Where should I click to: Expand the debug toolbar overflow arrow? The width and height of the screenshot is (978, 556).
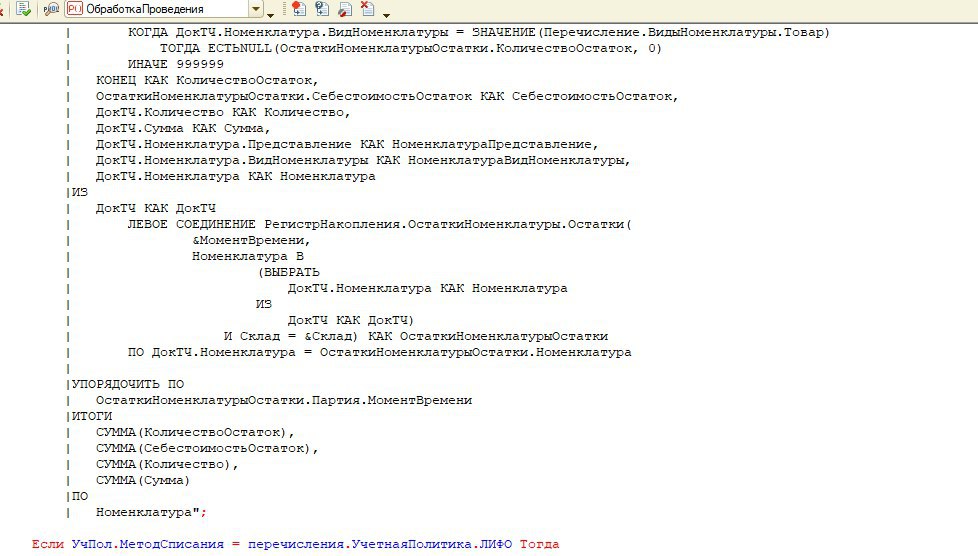point(386,14)
